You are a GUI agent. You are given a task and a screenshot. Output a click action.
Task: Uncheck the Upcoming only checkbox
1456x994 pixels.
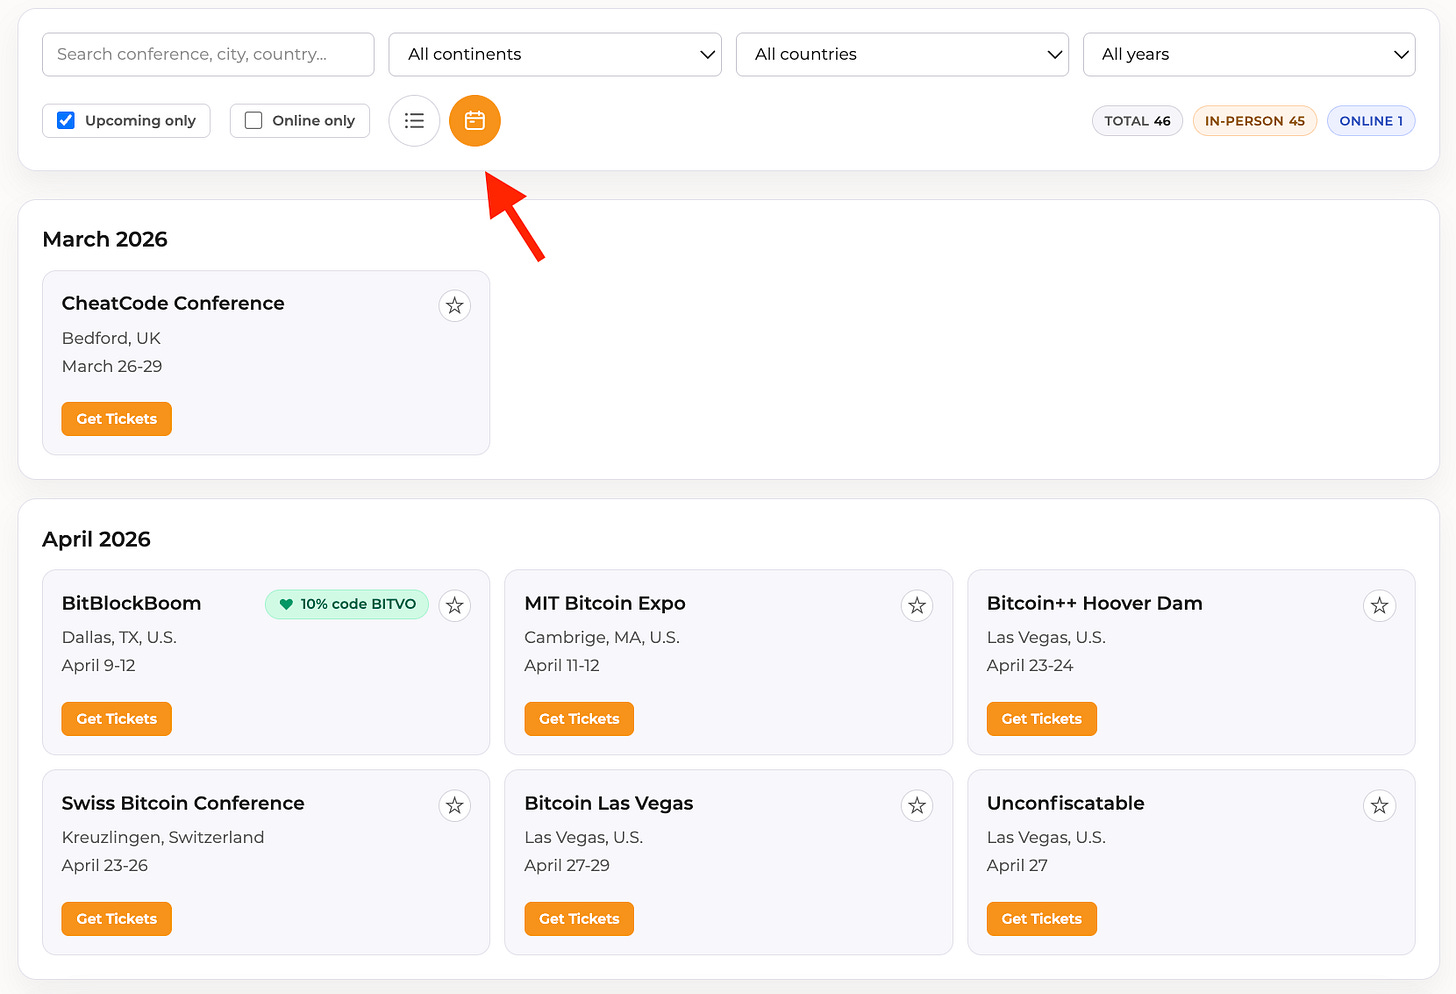click(66, 121)
